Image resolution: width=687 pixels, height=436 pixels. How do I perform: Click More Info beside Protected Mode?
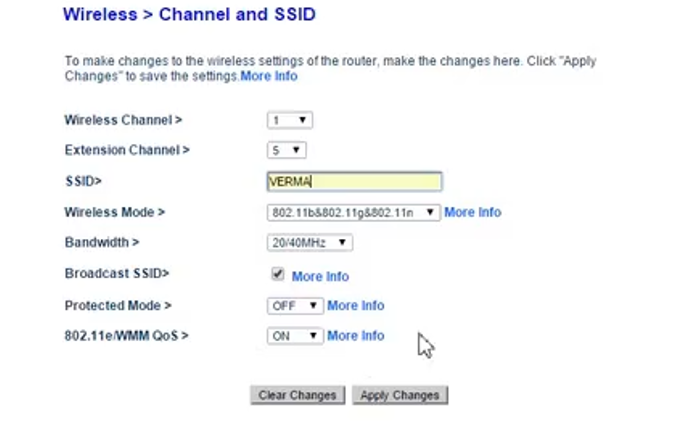(x=355, y=306)
